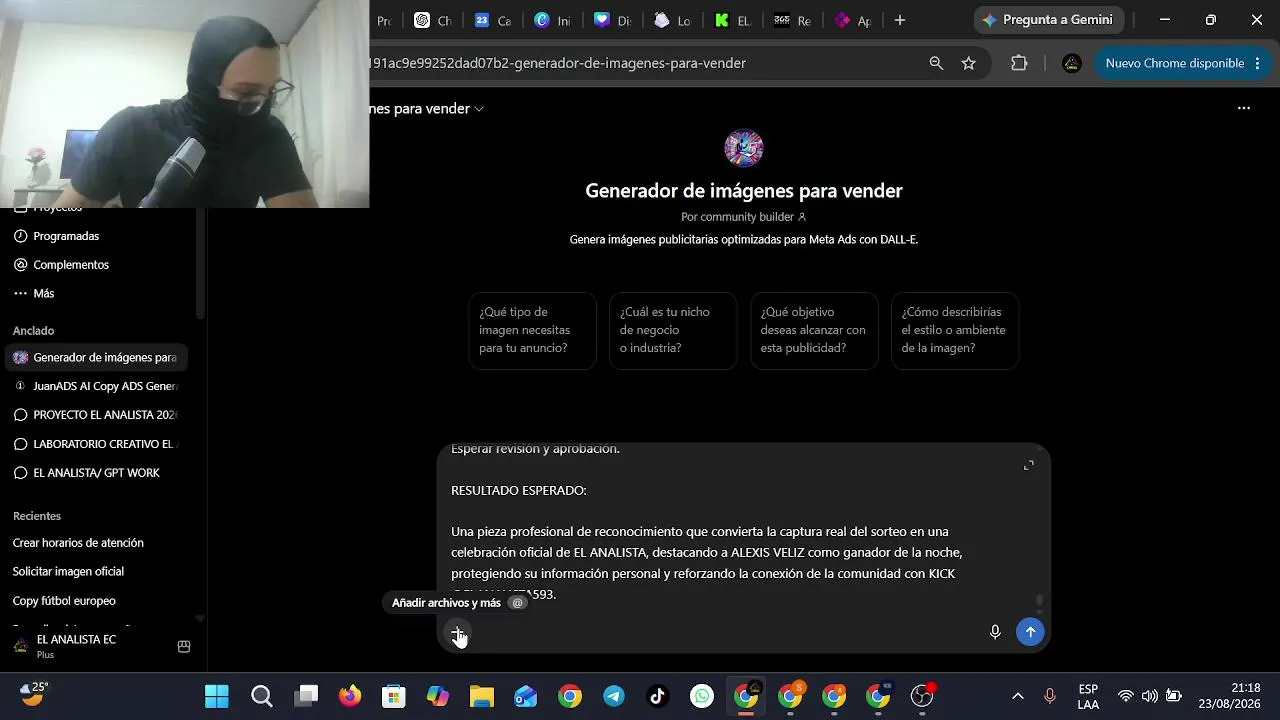The width and height of the screenshot is (1280, 720).
Task: Switch to the Kick tab labeled EL
Action: tap(733, 20)
